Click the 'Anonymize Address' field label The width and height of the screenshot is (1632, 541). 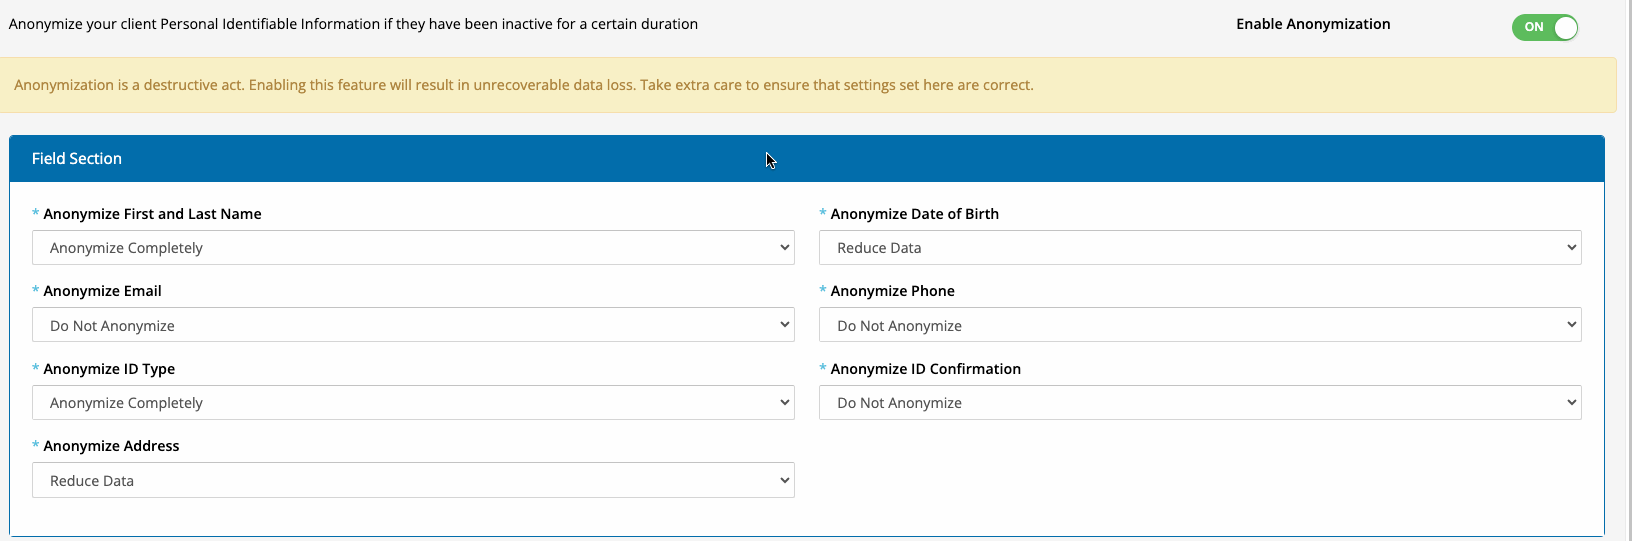tap(111, 446)
